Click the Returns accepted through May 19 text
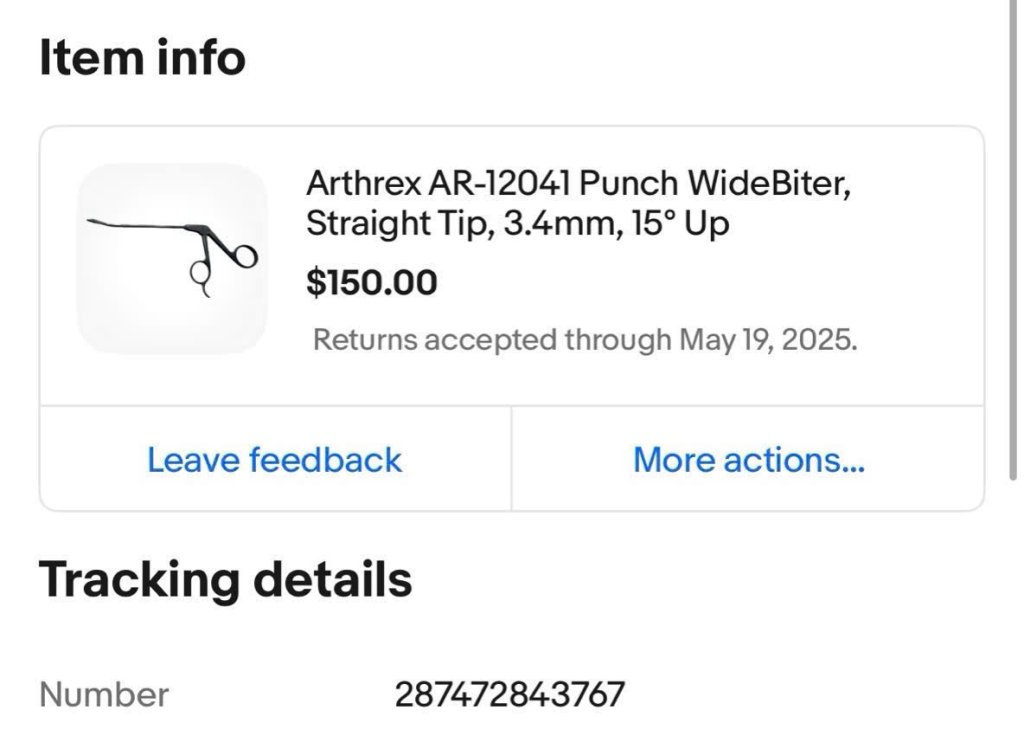1024x736 pixels. point(585,340)
